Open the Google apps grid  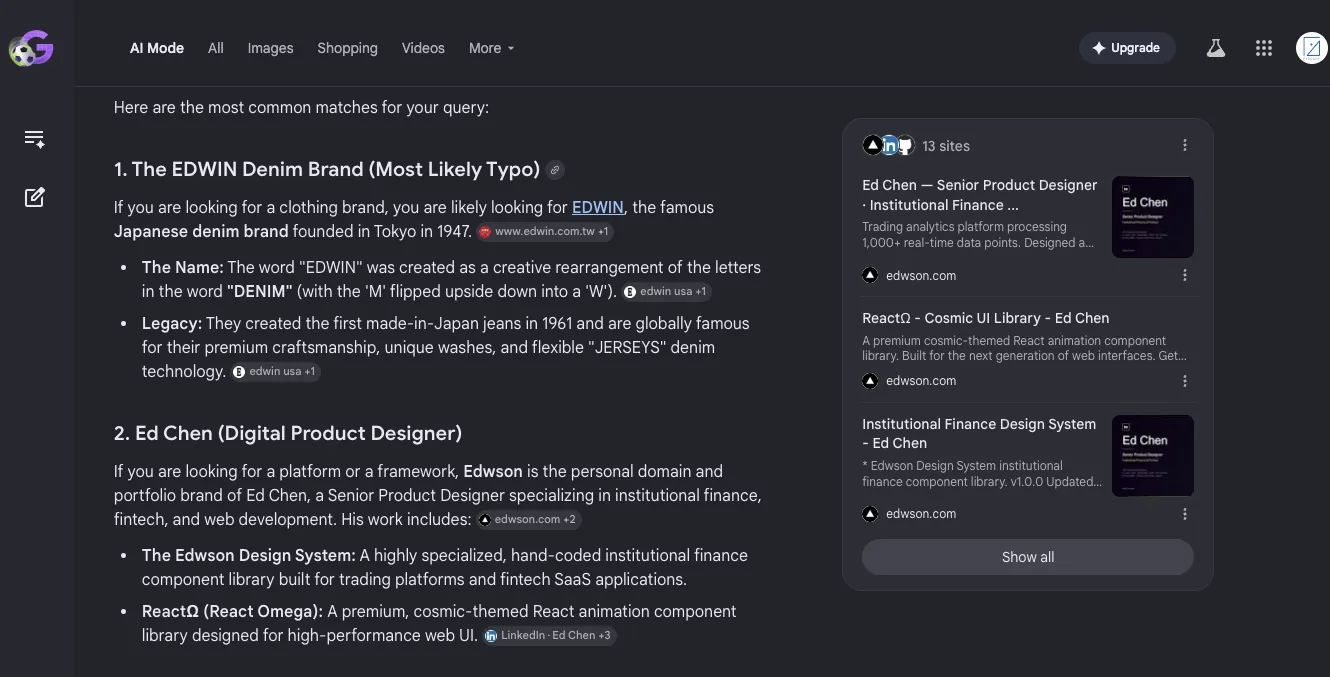[1264, 48]
